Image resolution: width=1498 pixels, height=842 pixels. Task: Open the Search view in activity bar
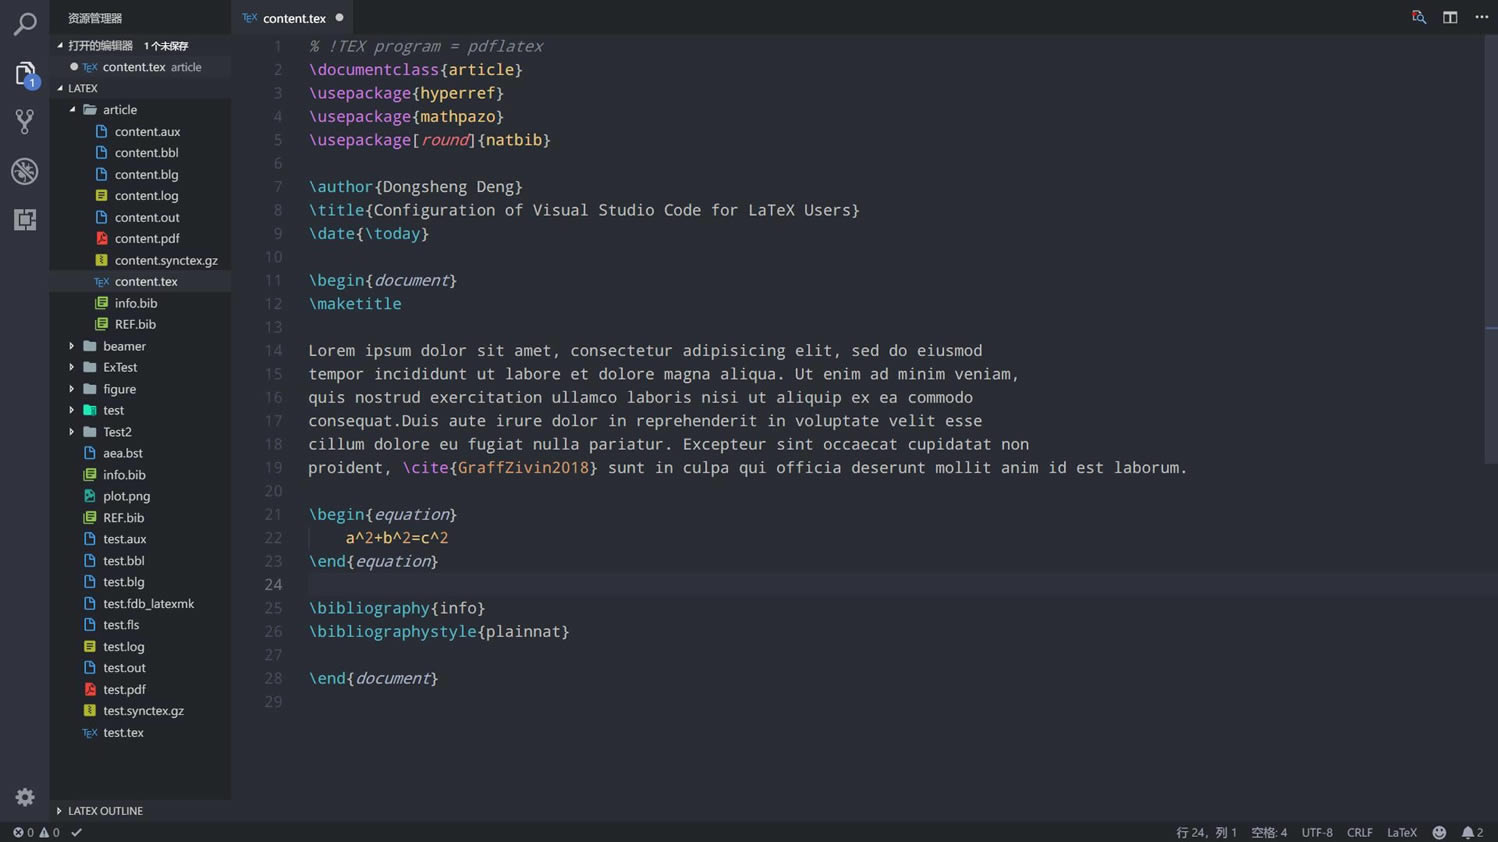coord(25,23)
